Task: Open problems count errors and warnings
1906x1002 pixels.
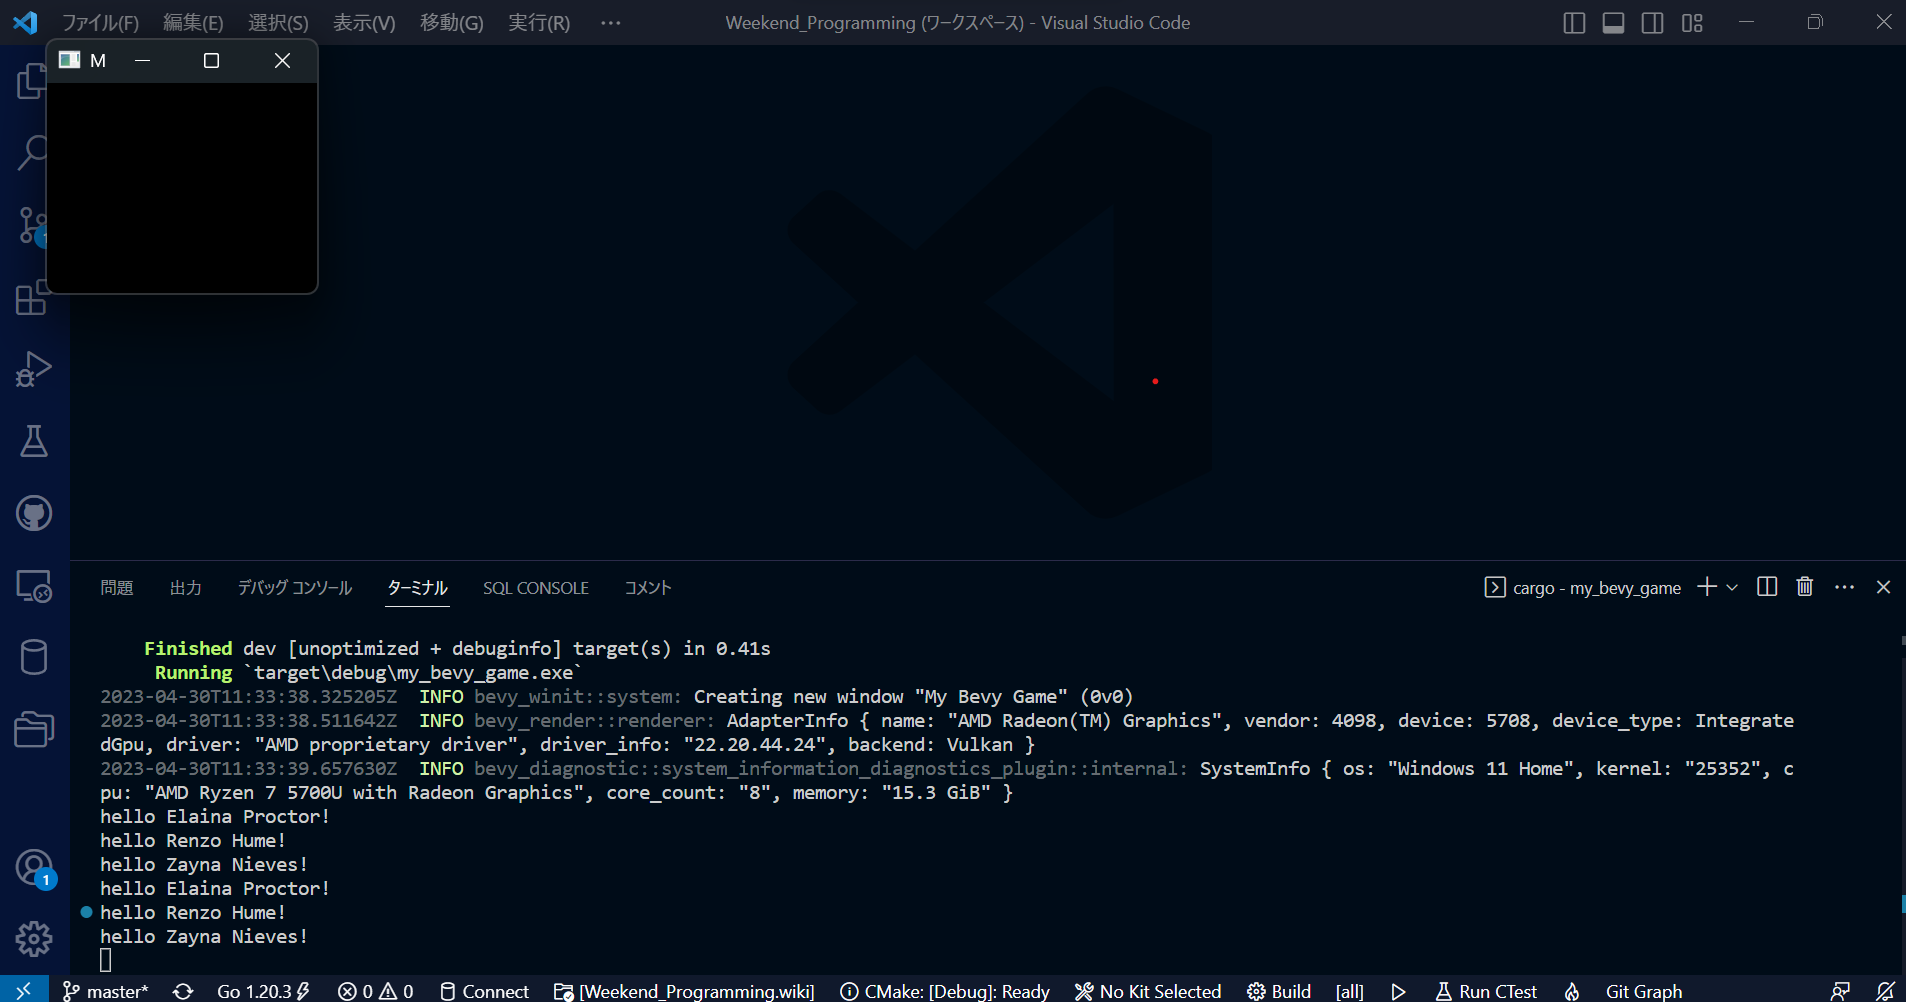Action: [x=376, y=991]
